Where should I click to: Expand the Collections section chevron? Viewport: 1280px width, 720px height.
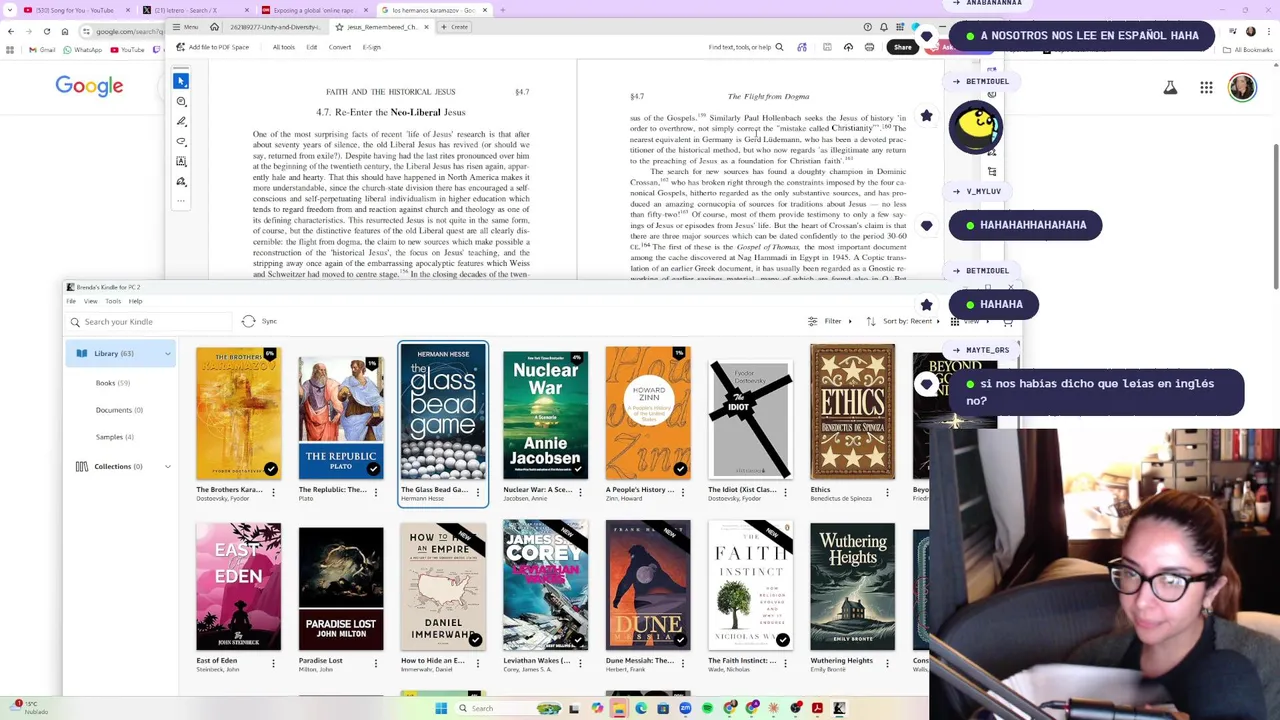(x=167, y=466)
